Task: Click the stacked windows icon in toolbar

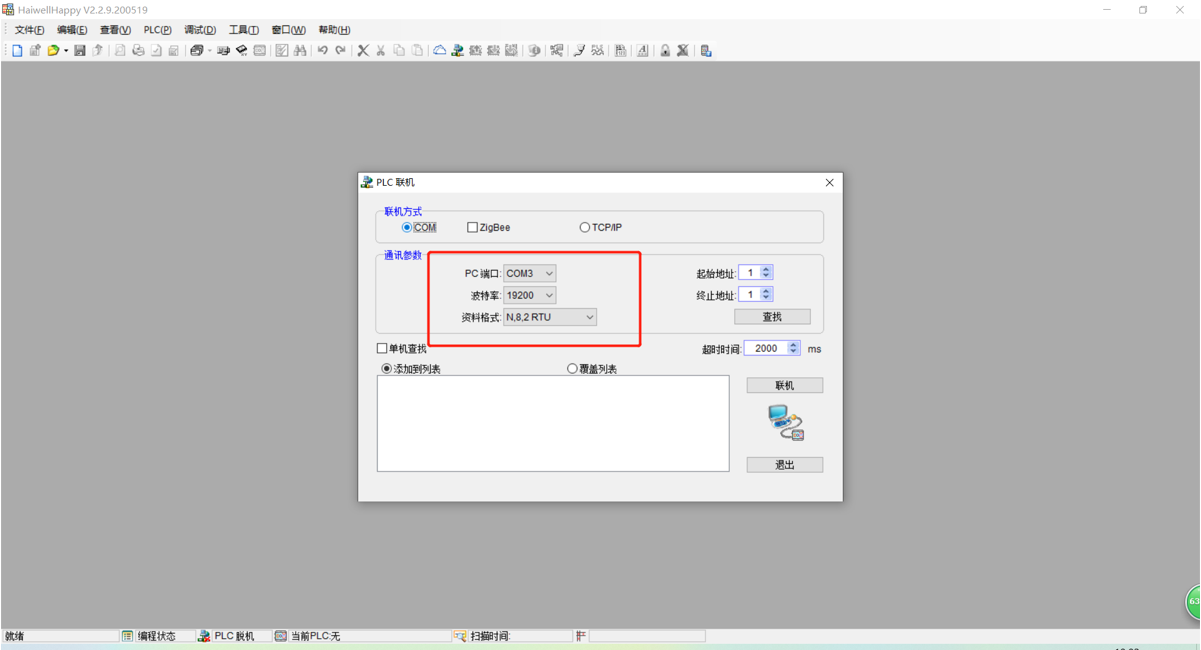Action: coord(196,50)
